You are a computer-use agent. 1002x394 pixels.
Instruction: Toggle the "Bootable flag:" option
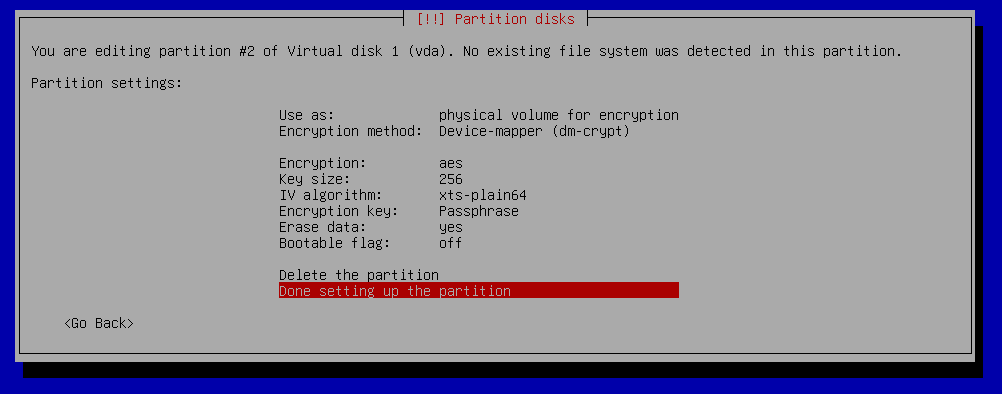[334, 243]
